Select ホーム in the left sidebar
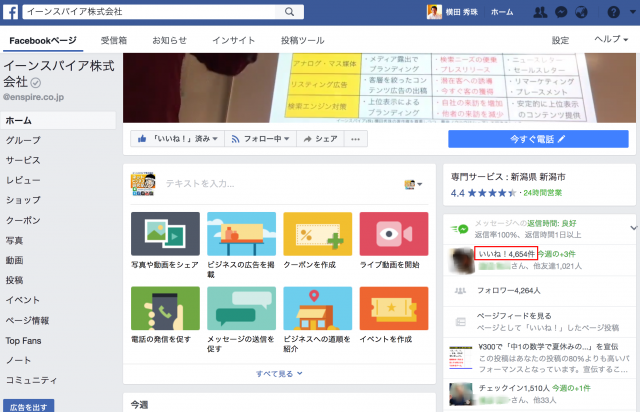Viewport: 640px width, 412px height. (x=58, y=120)
